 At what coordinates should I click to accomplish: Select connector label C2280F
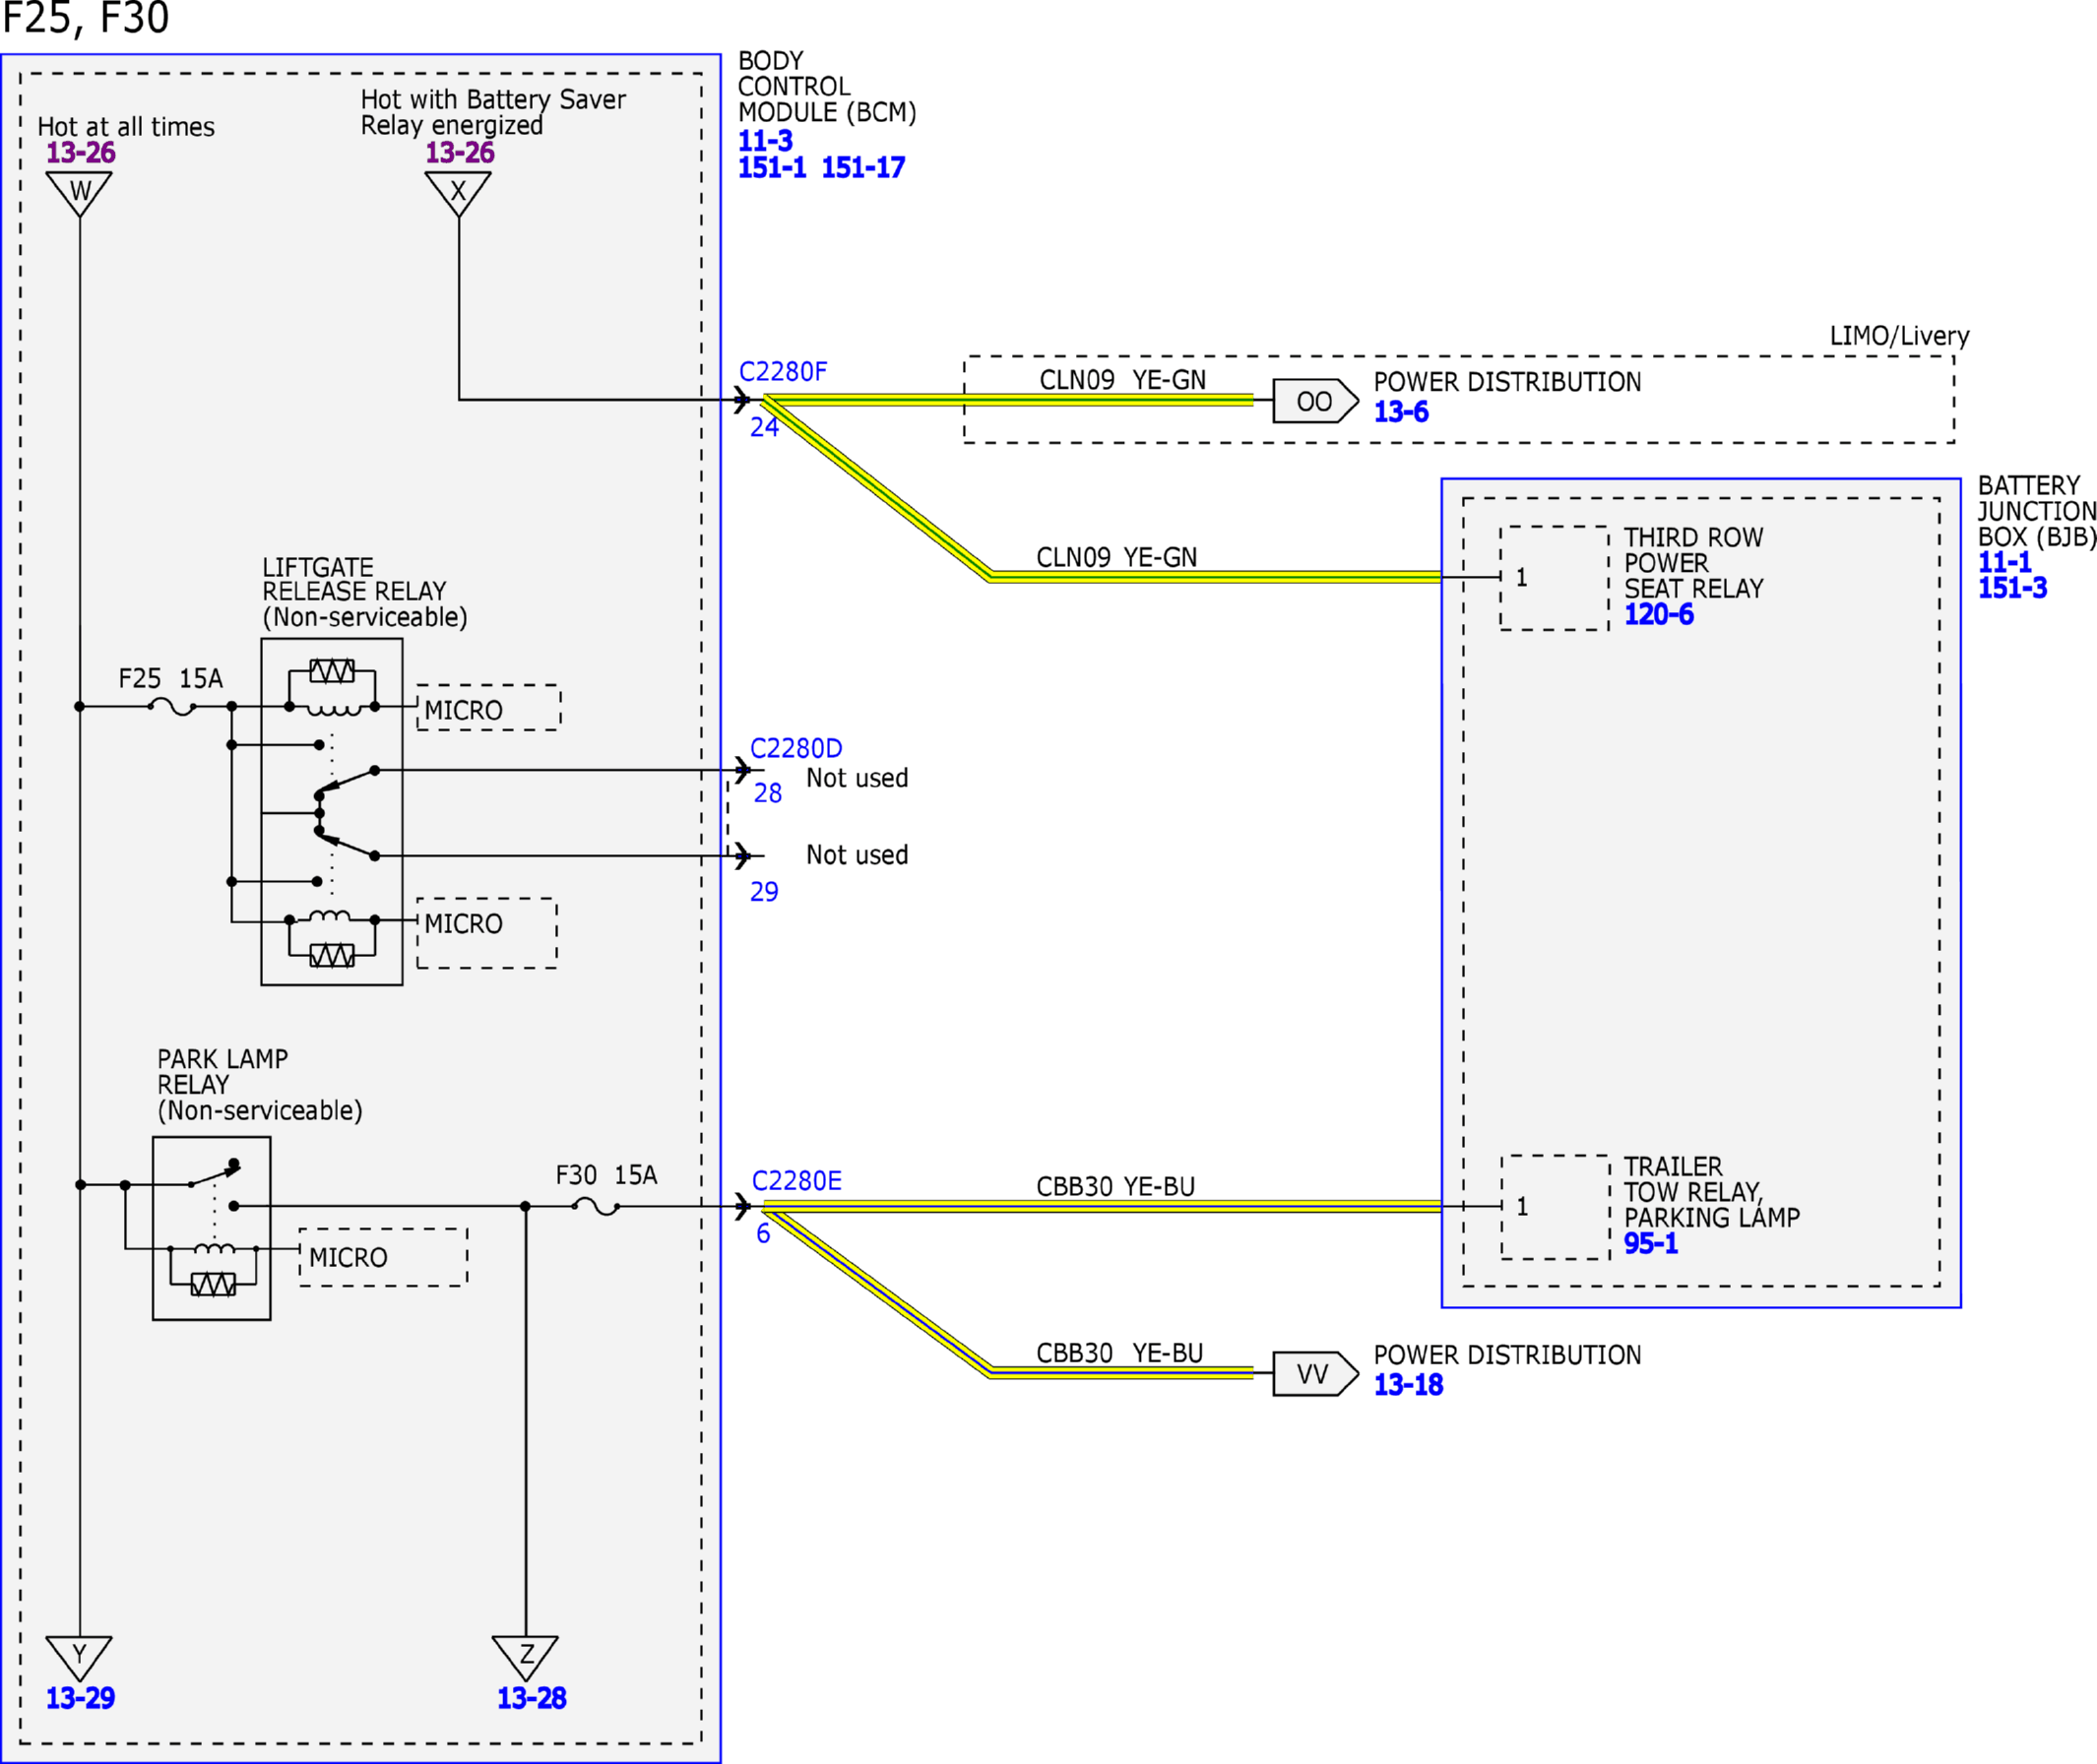tap(782, 371)
